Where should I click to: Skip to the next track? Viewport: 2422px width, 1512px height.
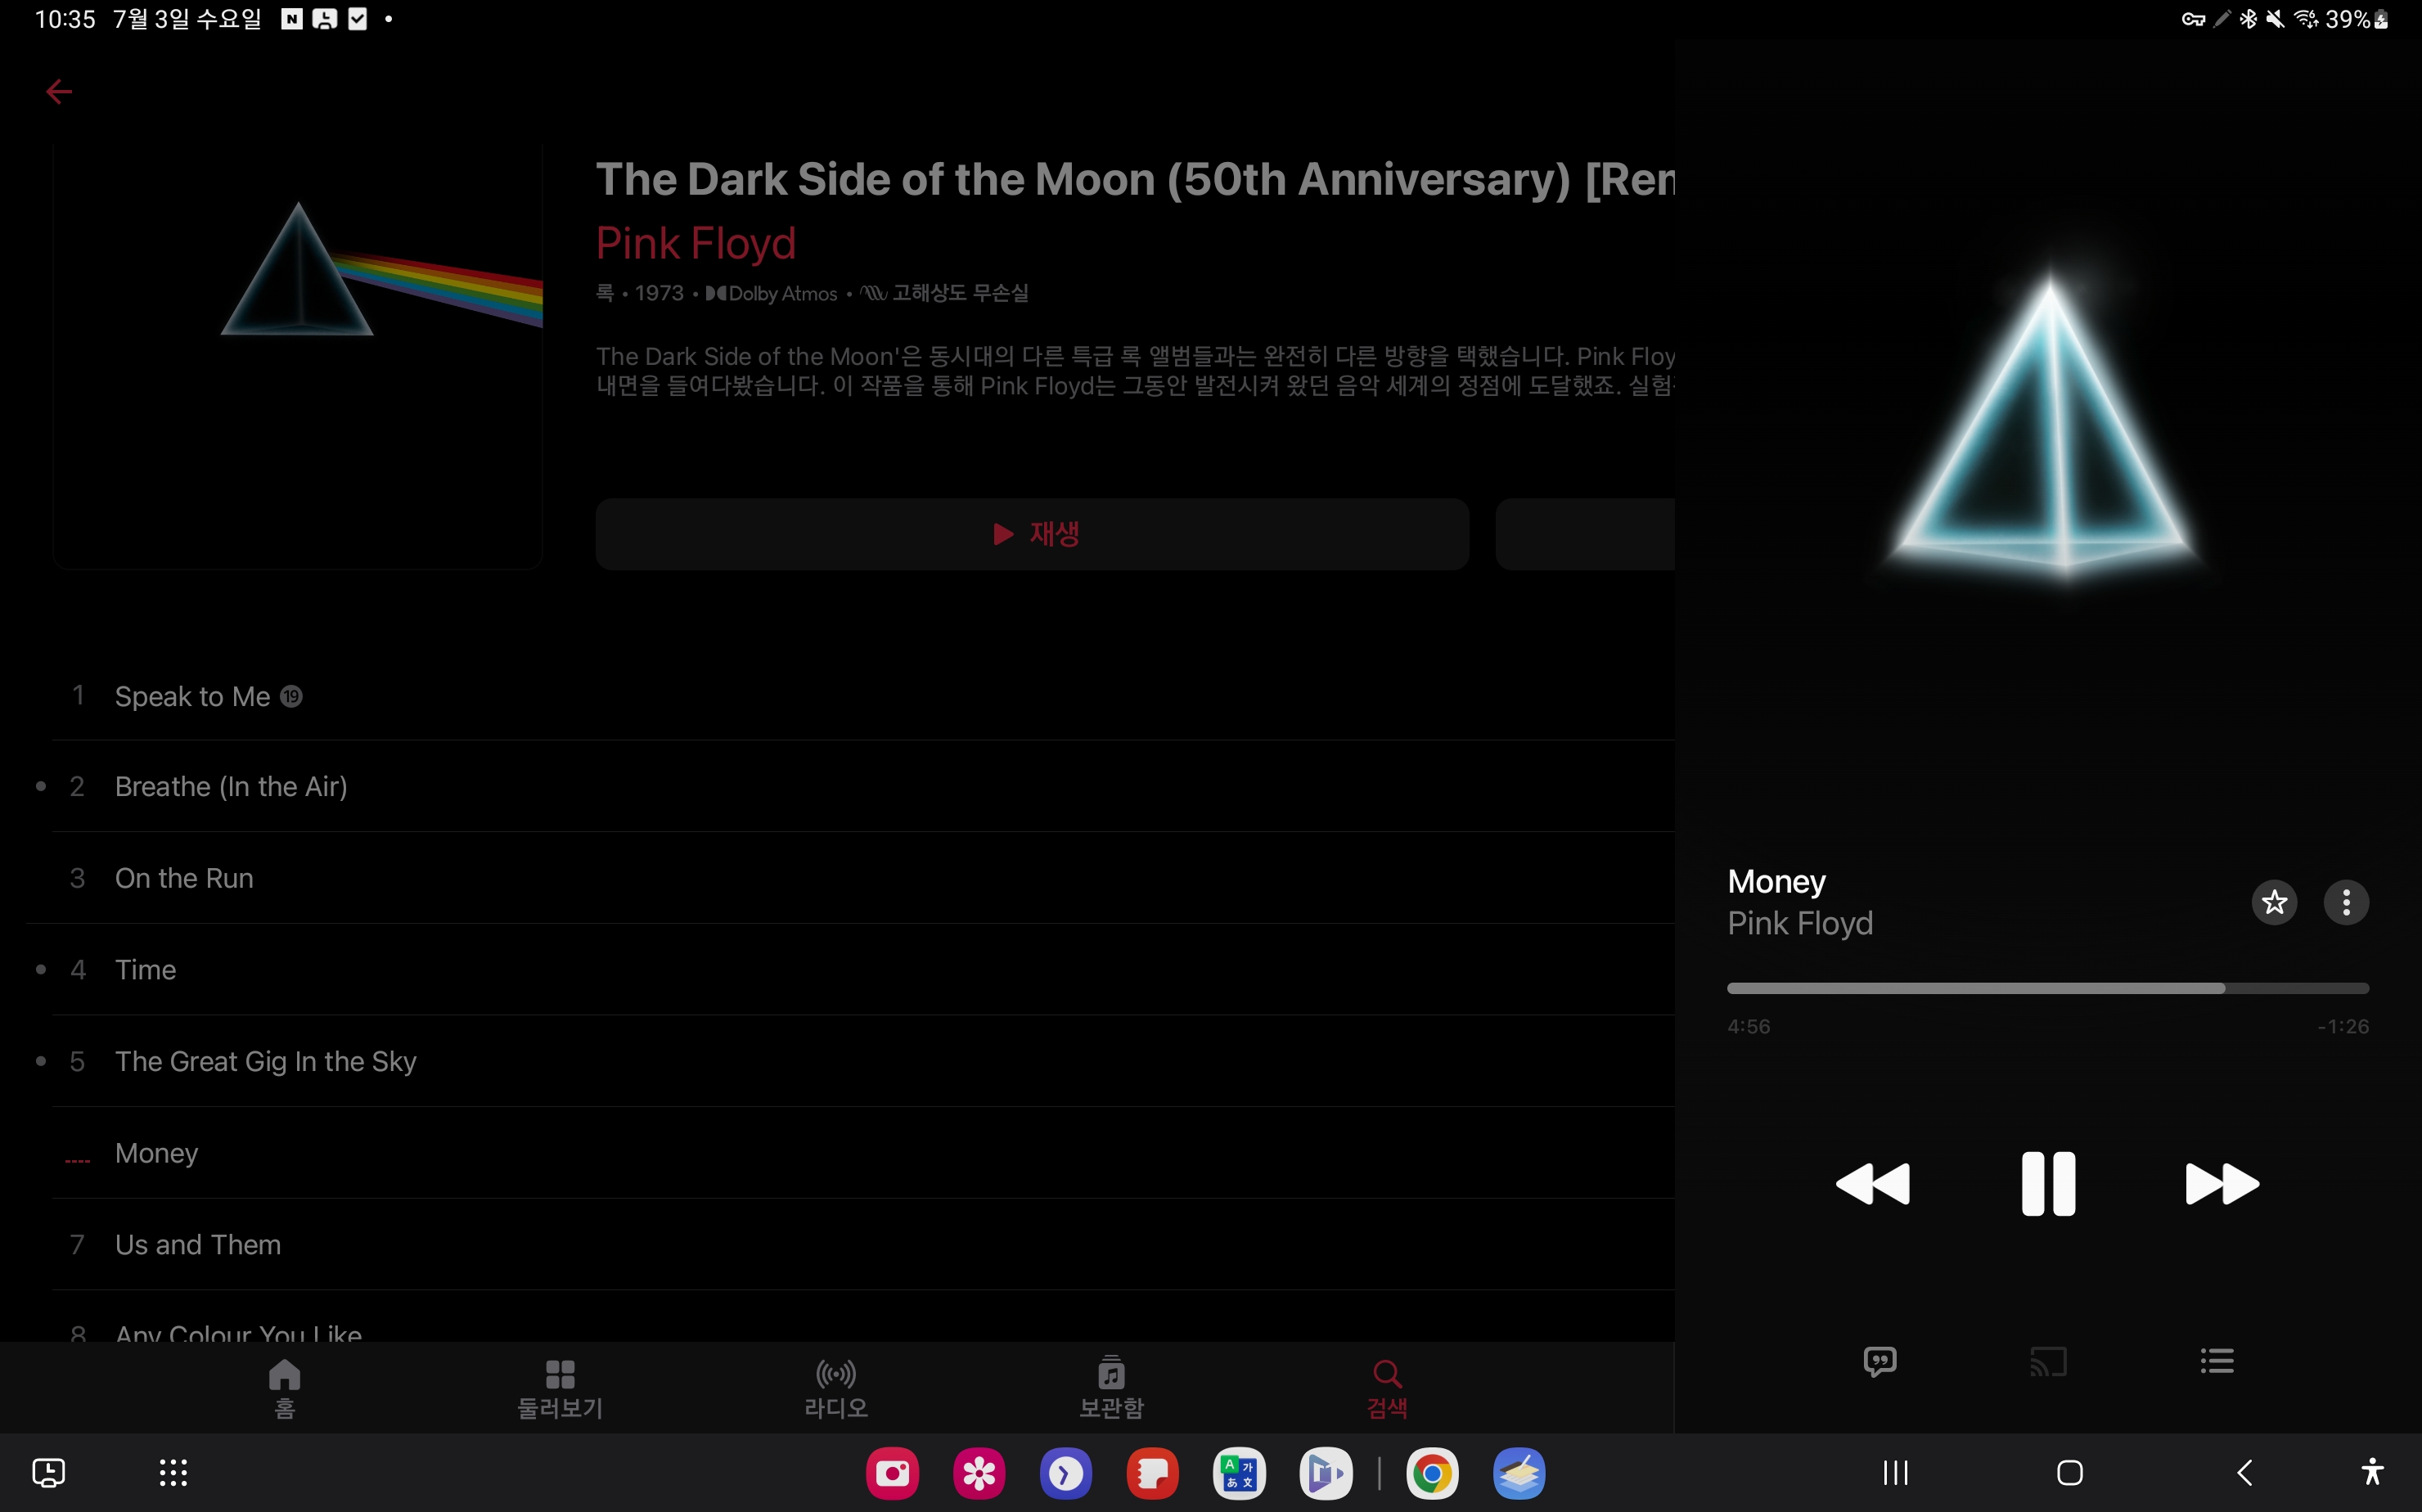[x=2222, y=1184]
